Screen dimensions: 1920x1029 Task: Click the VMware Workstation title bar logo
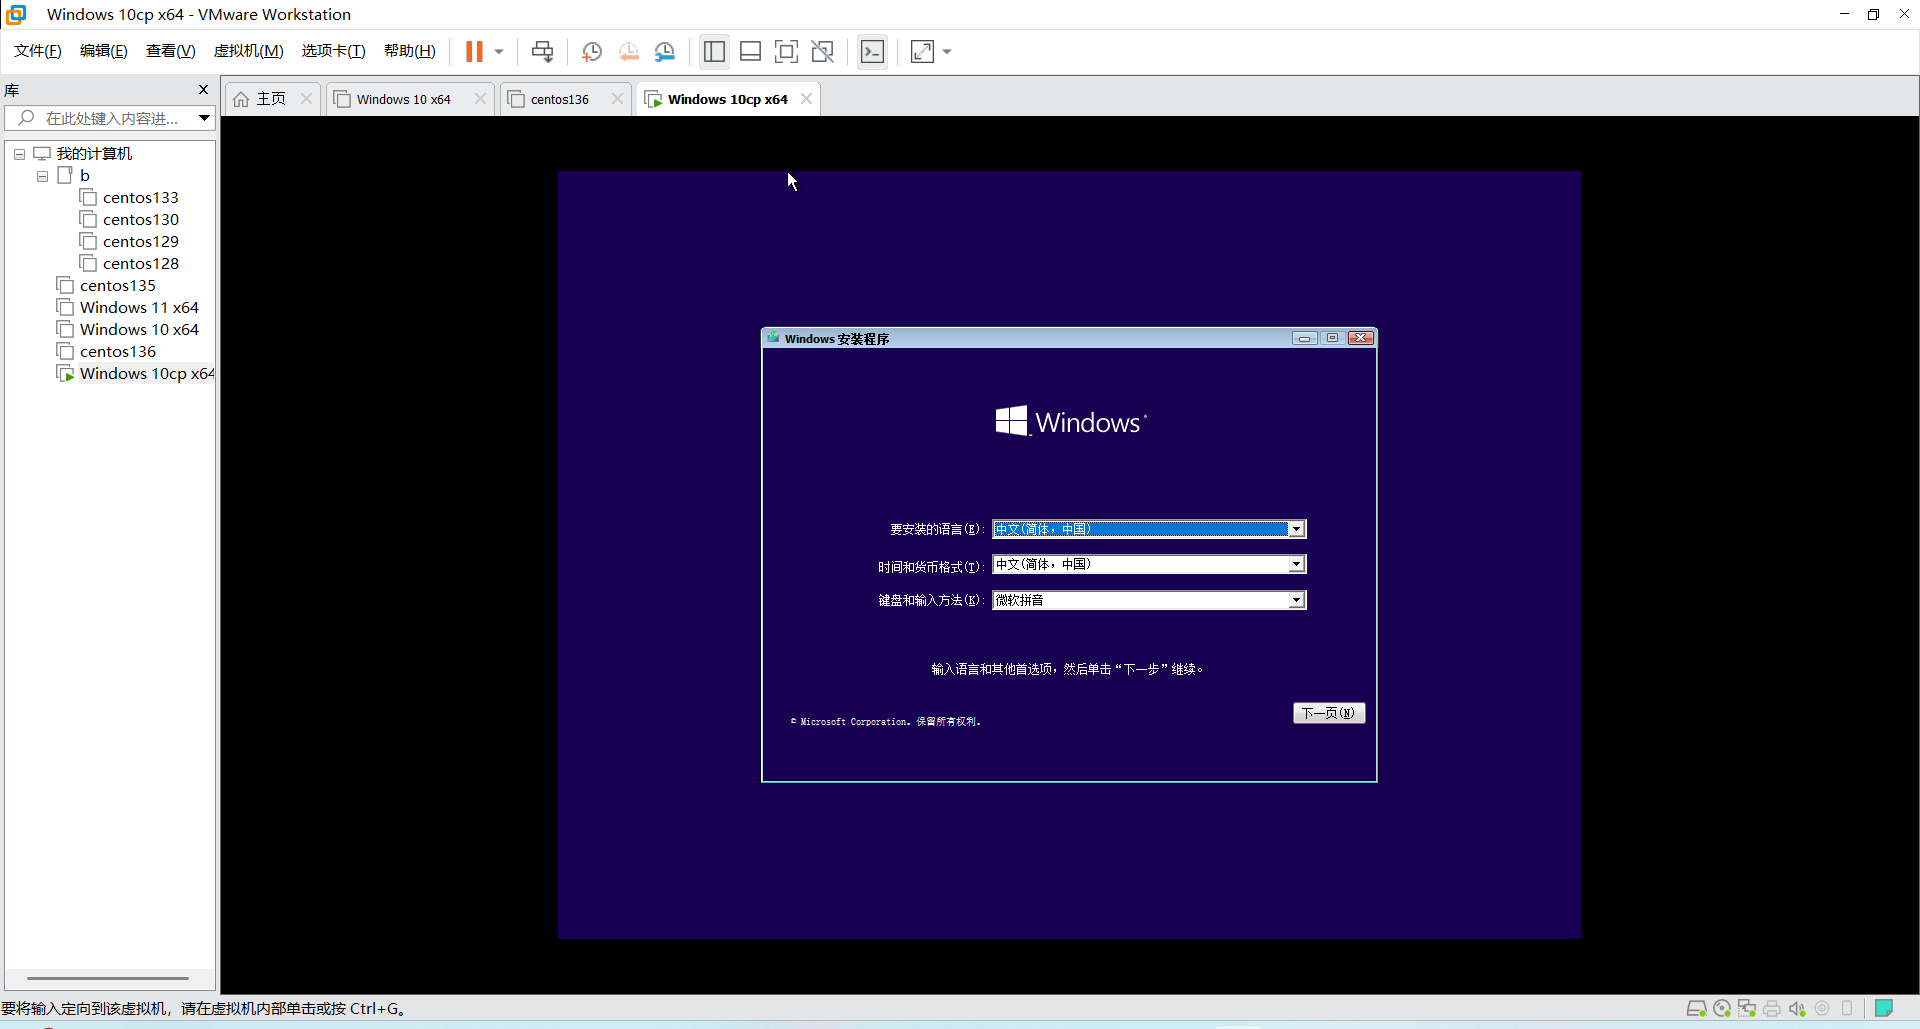(x=16, y=14)
